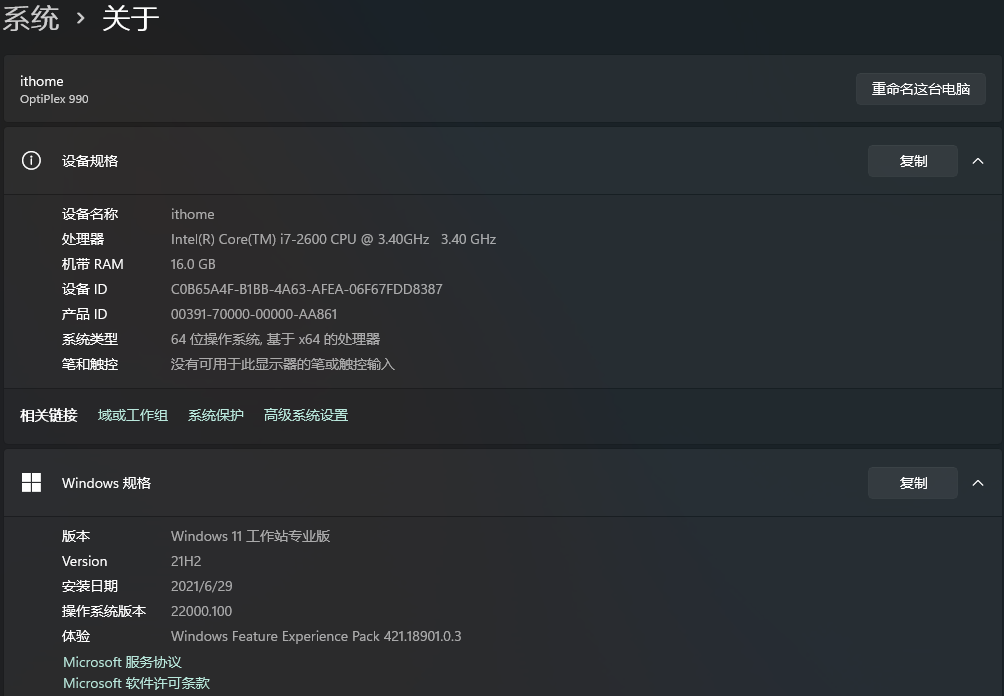Viewport: 1004px width, 696px height.
Task: Collapse the Windows 规格 section chevron
Action: (x=978, y=483)
